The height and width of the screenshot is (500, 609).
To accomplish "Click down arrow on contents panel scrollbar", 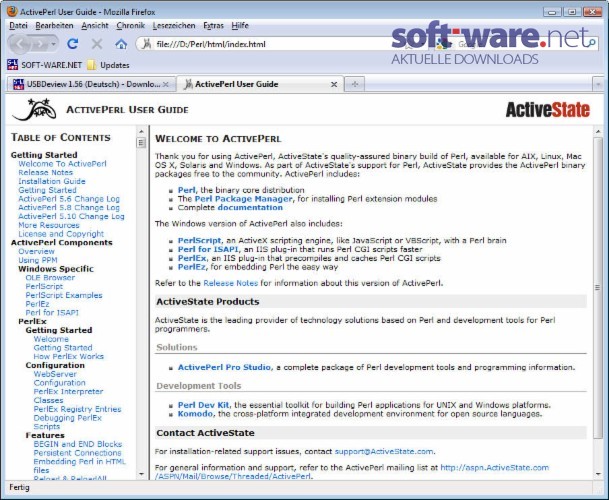I will point(141,474).
